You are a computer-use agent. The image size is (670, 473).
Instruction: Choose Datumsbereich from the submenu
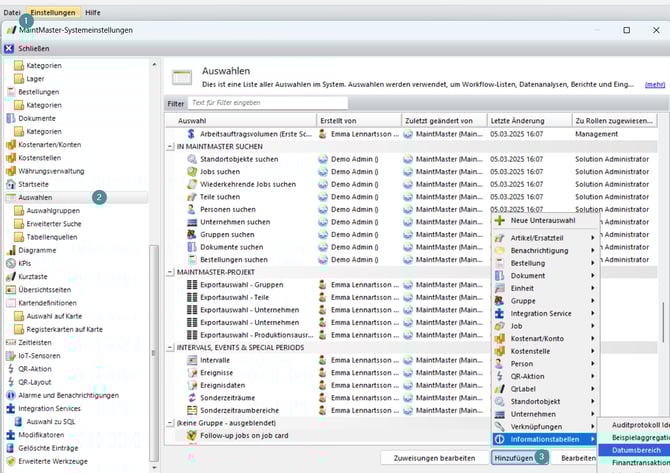click(x=636, y=451)
